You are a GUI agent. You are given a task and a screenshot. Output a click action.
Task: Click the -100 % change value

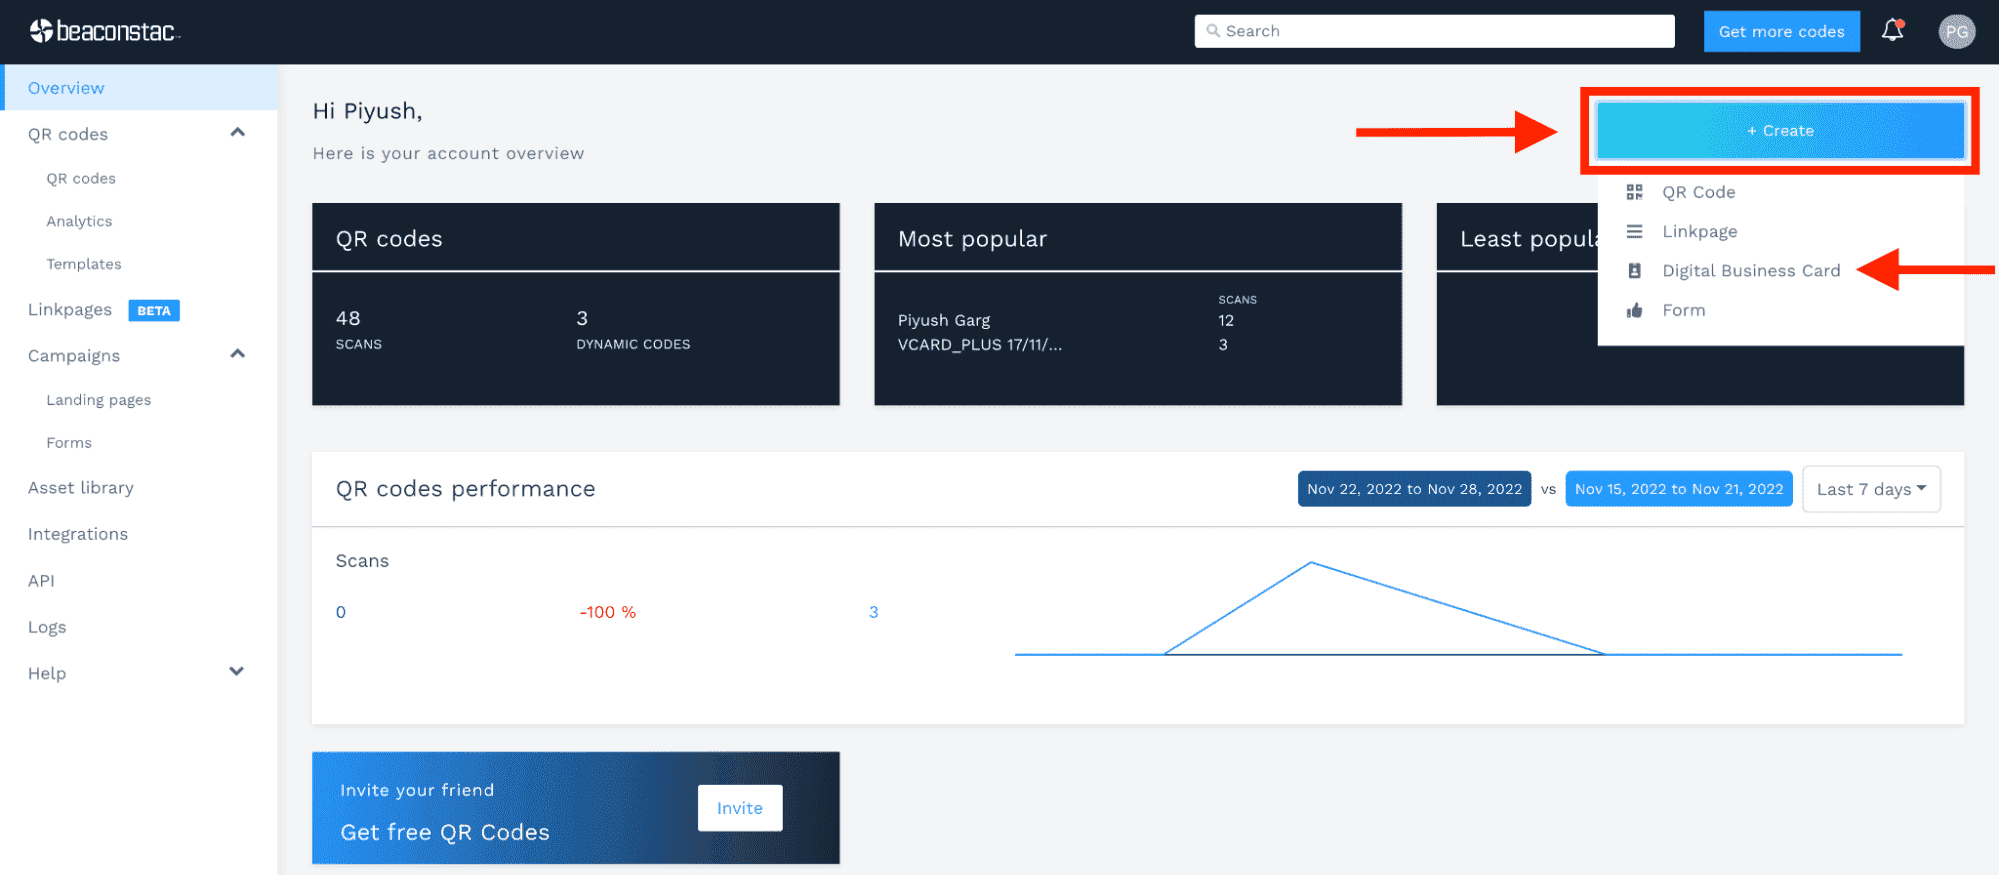tap(608, 612)
